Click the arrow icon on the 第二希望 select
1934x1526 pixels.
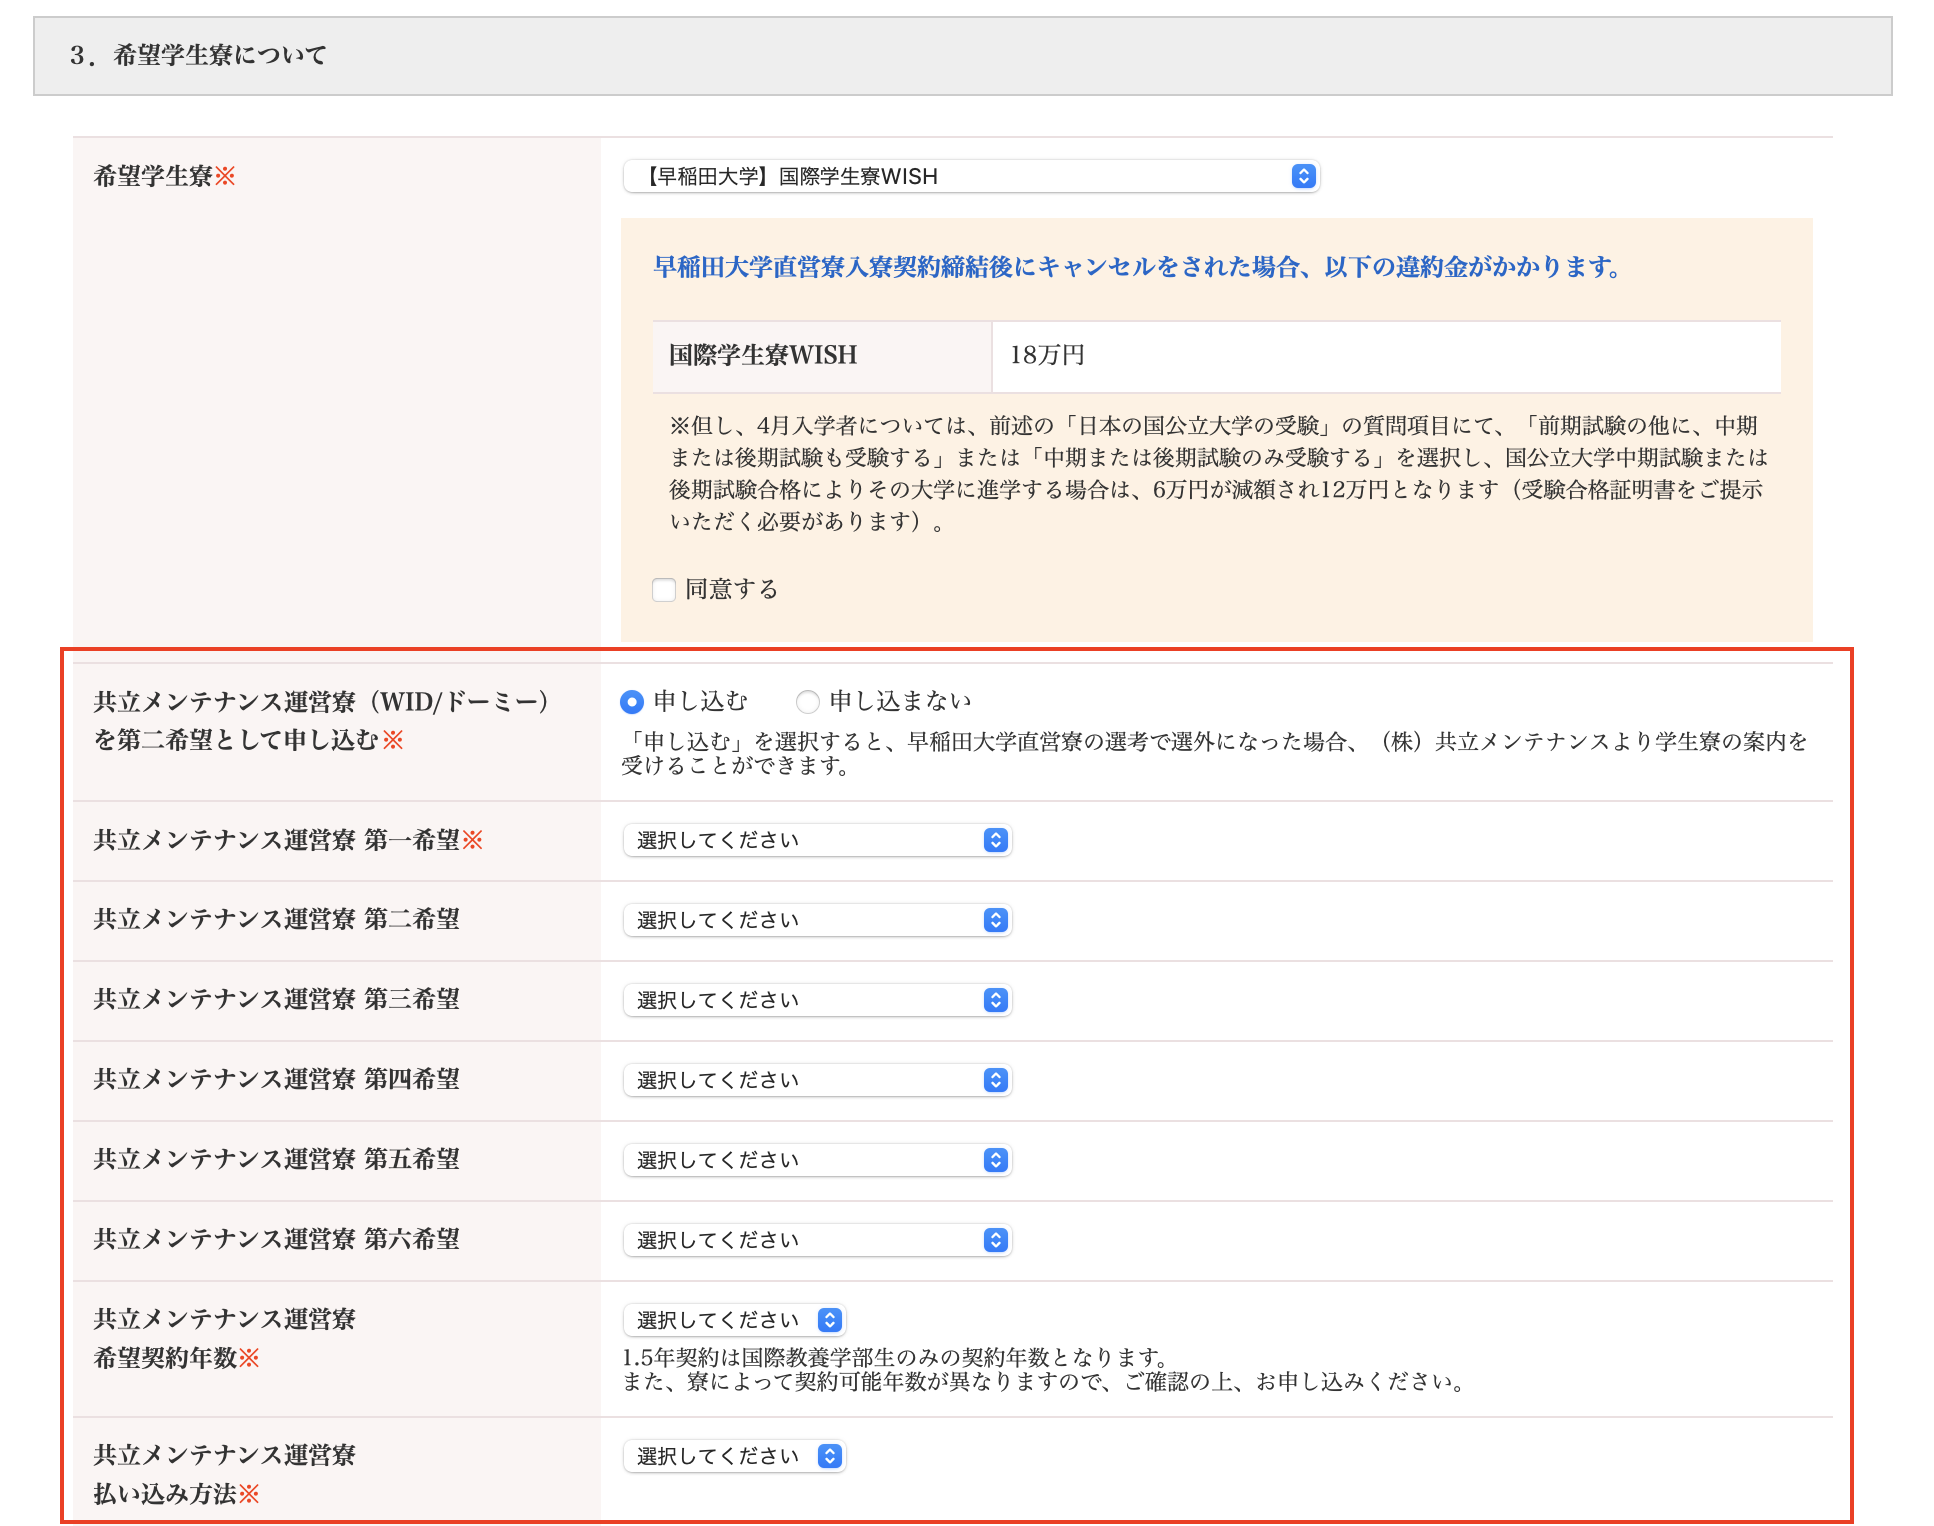(995, 920)
